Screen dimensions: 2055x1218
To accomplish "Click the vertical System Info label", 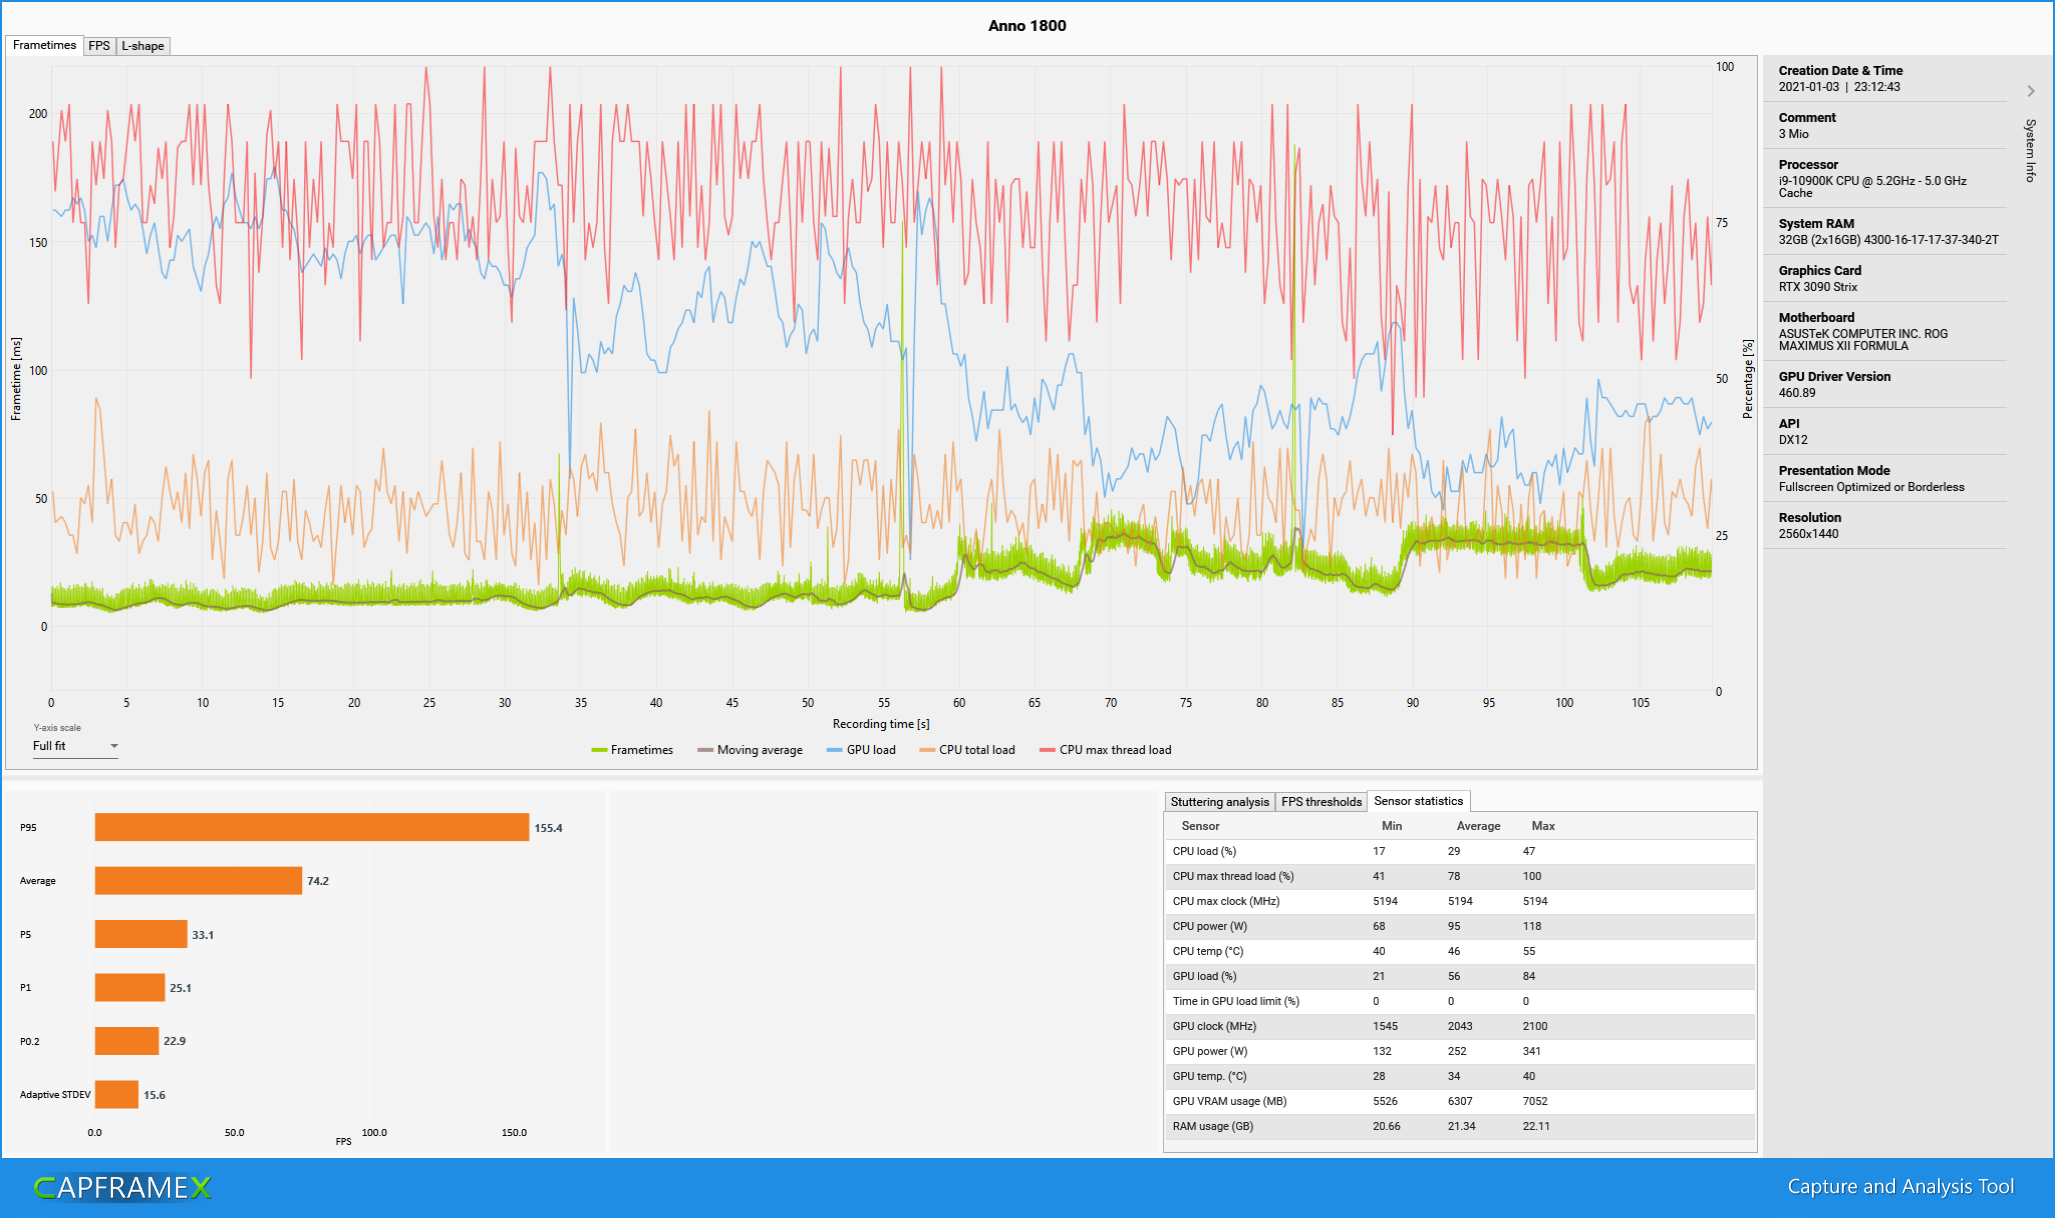I will [2030, 151].
